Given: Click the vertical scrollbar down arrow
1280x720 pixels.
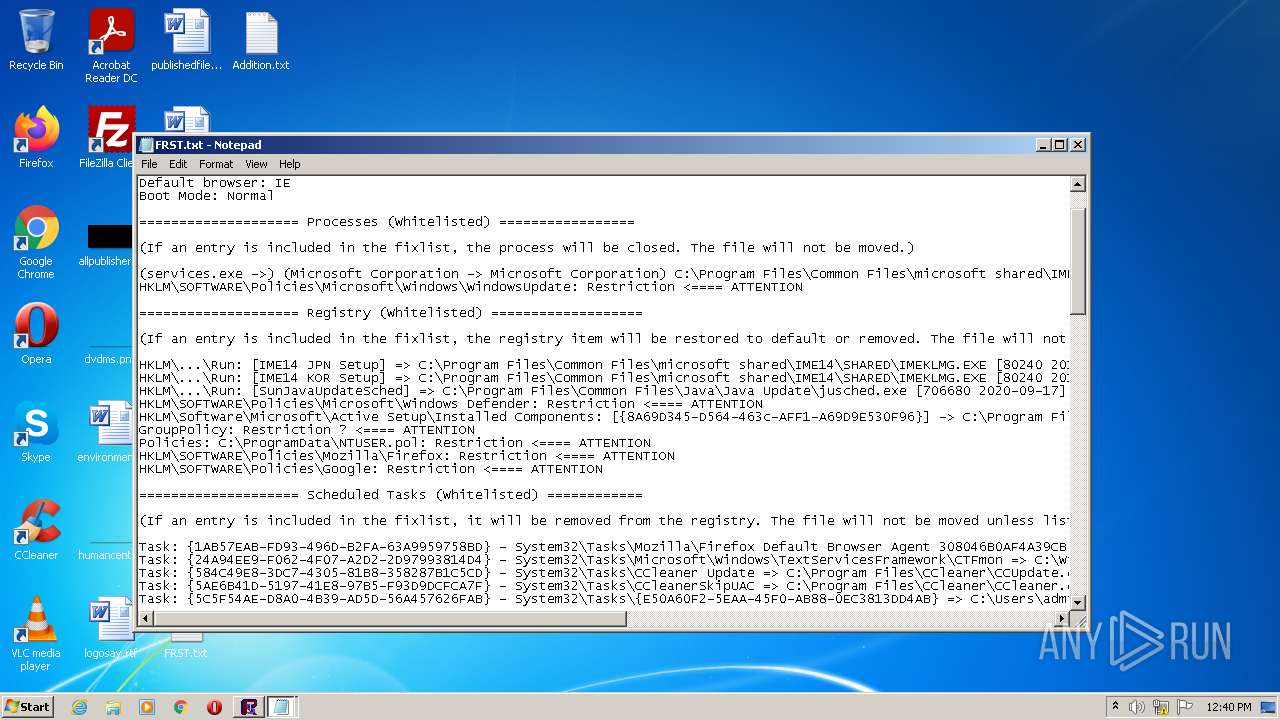Looking at the screenshot, I should click(x=1077, y=602).
